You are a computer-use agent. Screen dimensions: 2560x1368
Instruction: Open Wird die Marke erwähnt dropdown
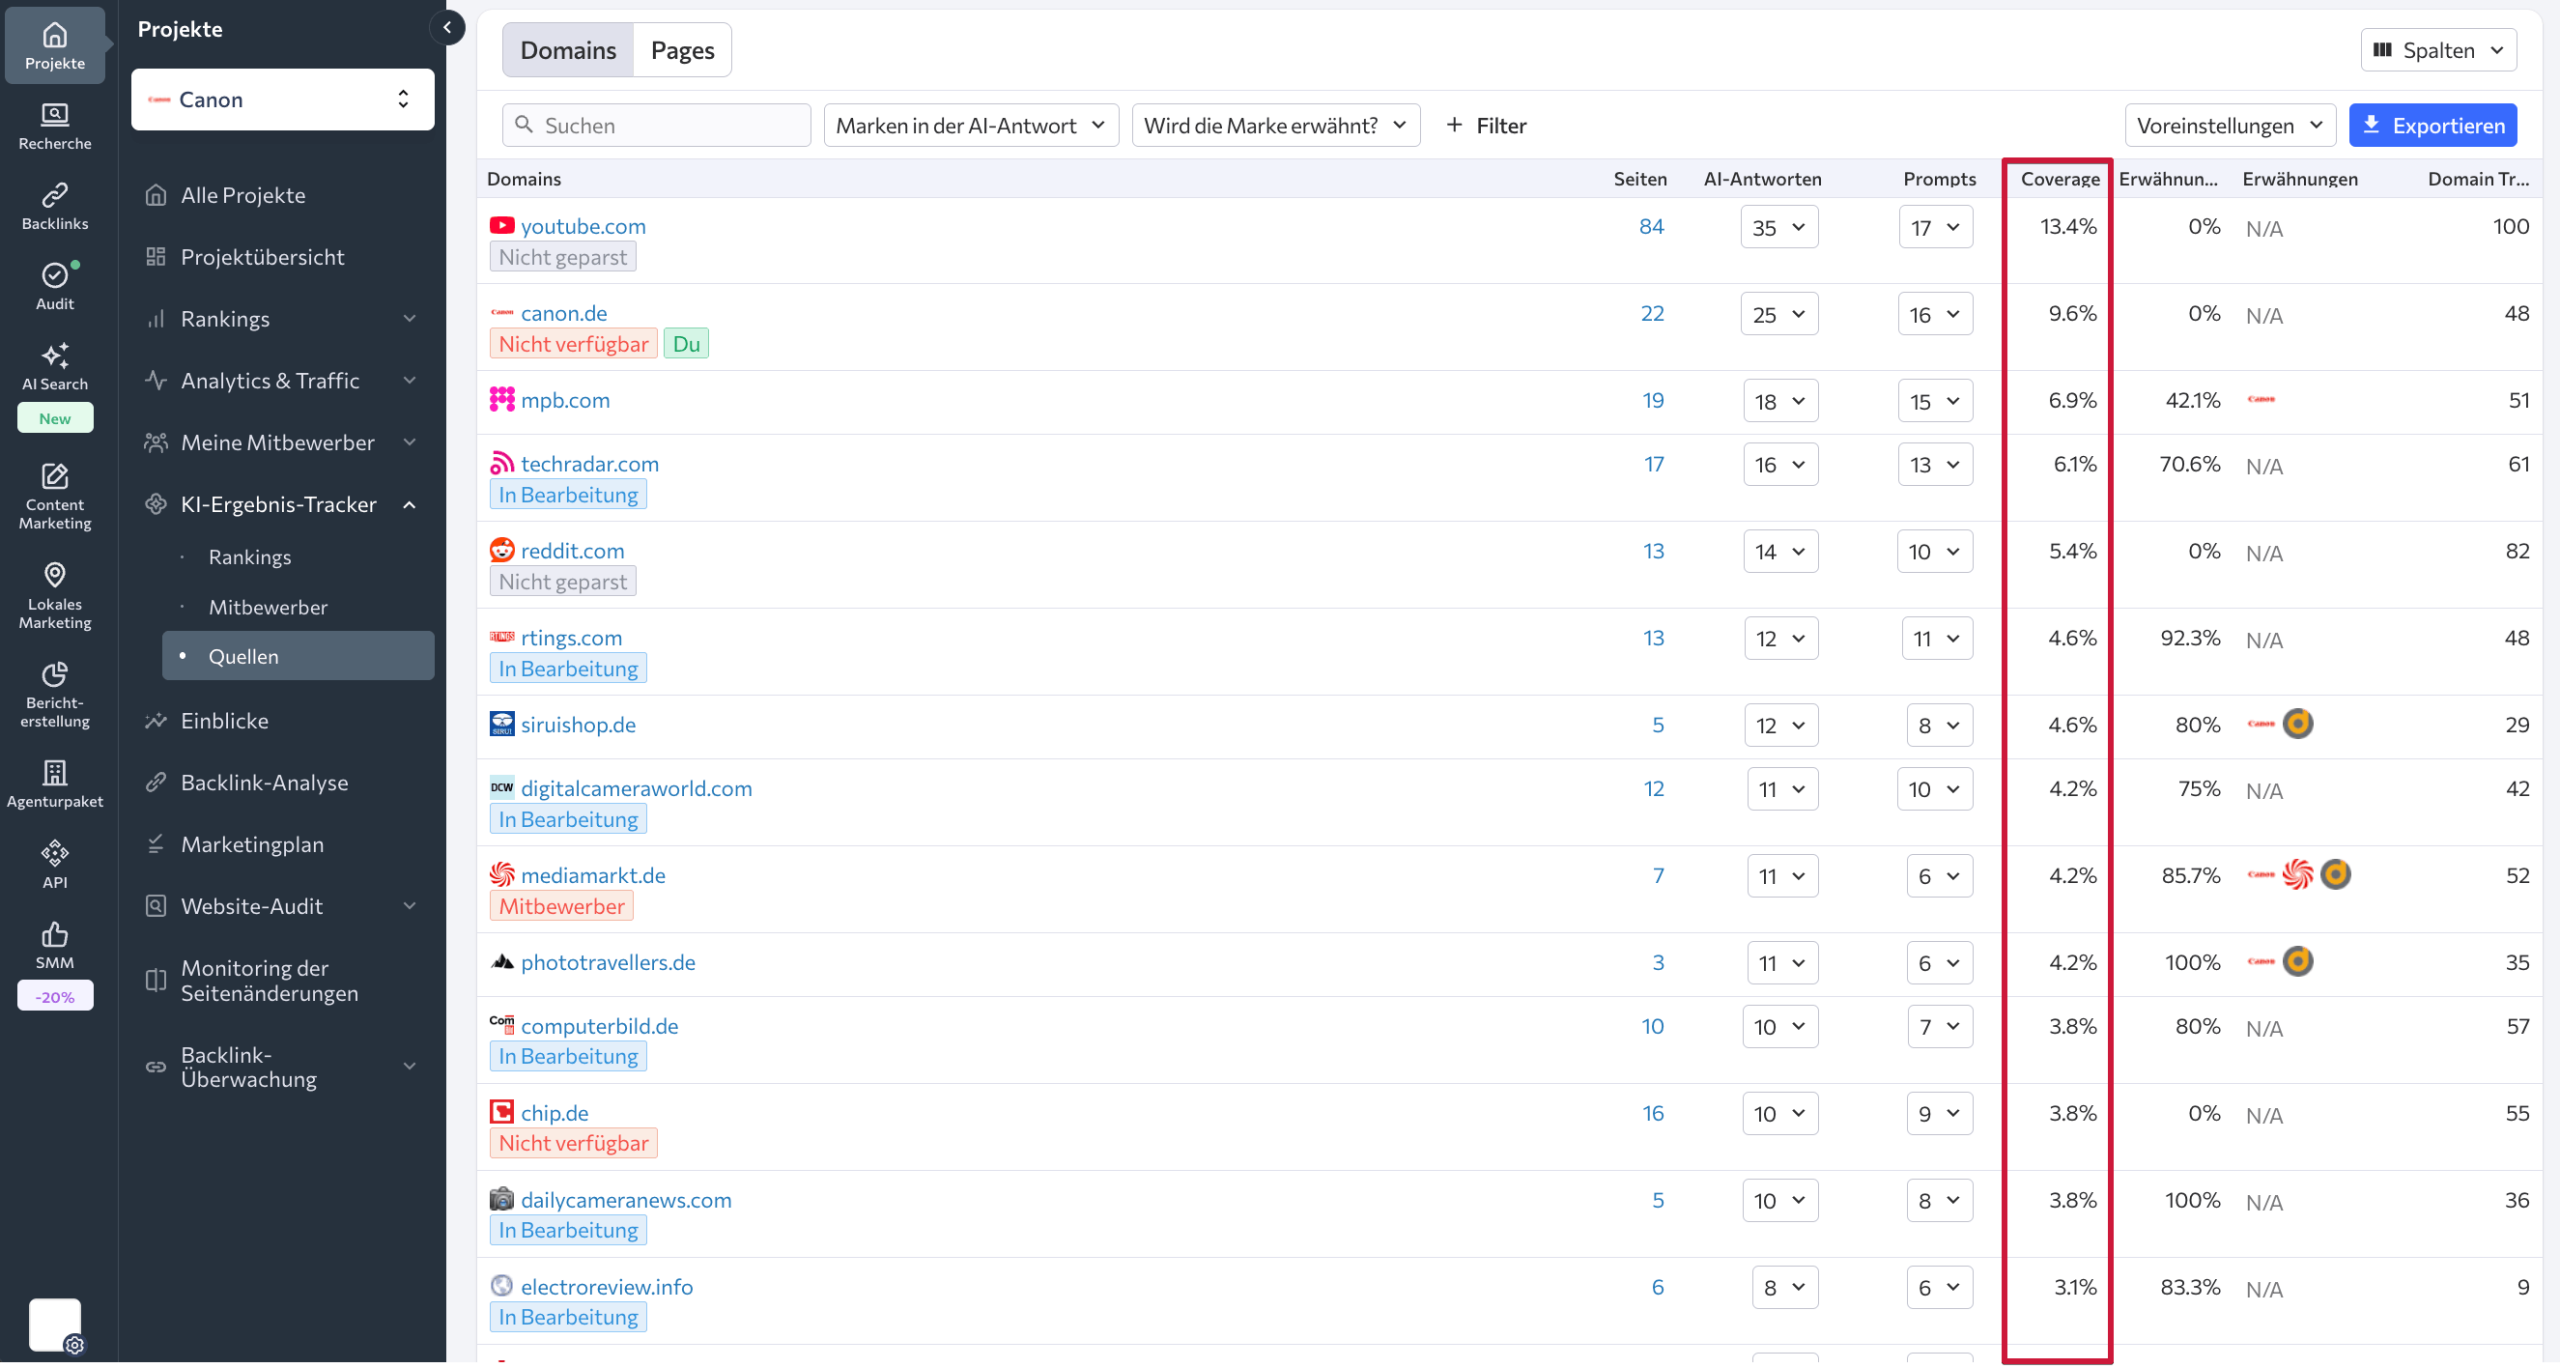(1275, 125)
